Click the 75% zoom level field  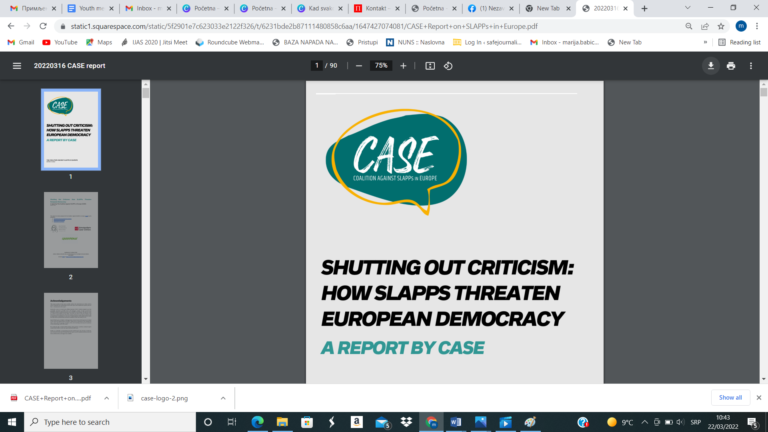381,66
